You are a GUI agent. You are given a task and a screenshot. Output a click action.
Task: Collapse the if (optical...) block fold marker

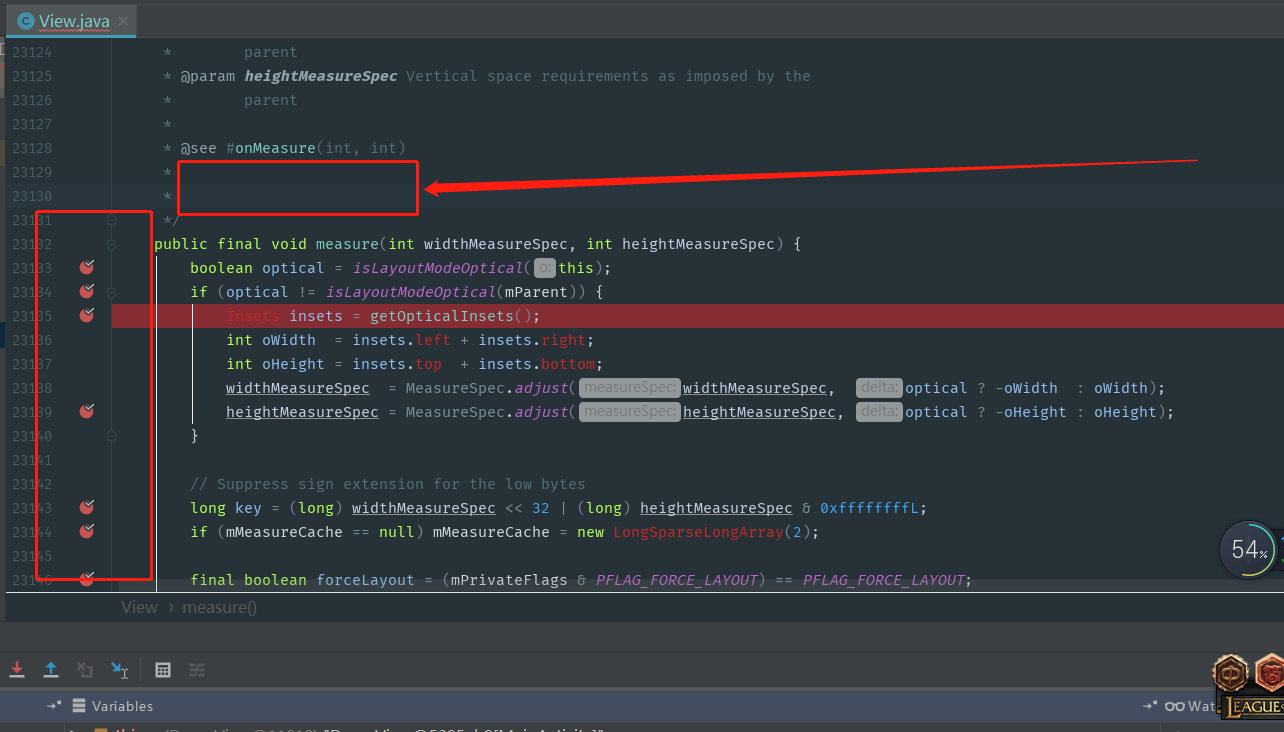tap(111, 292)
